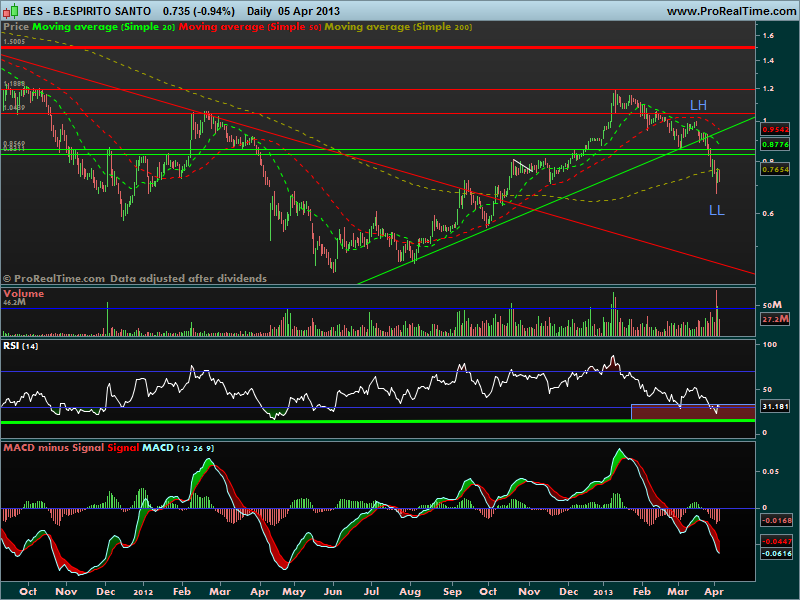Click the -0.0616 MACD value tag
The width and height of the screenshot is (800, 600).
(776, 554)
